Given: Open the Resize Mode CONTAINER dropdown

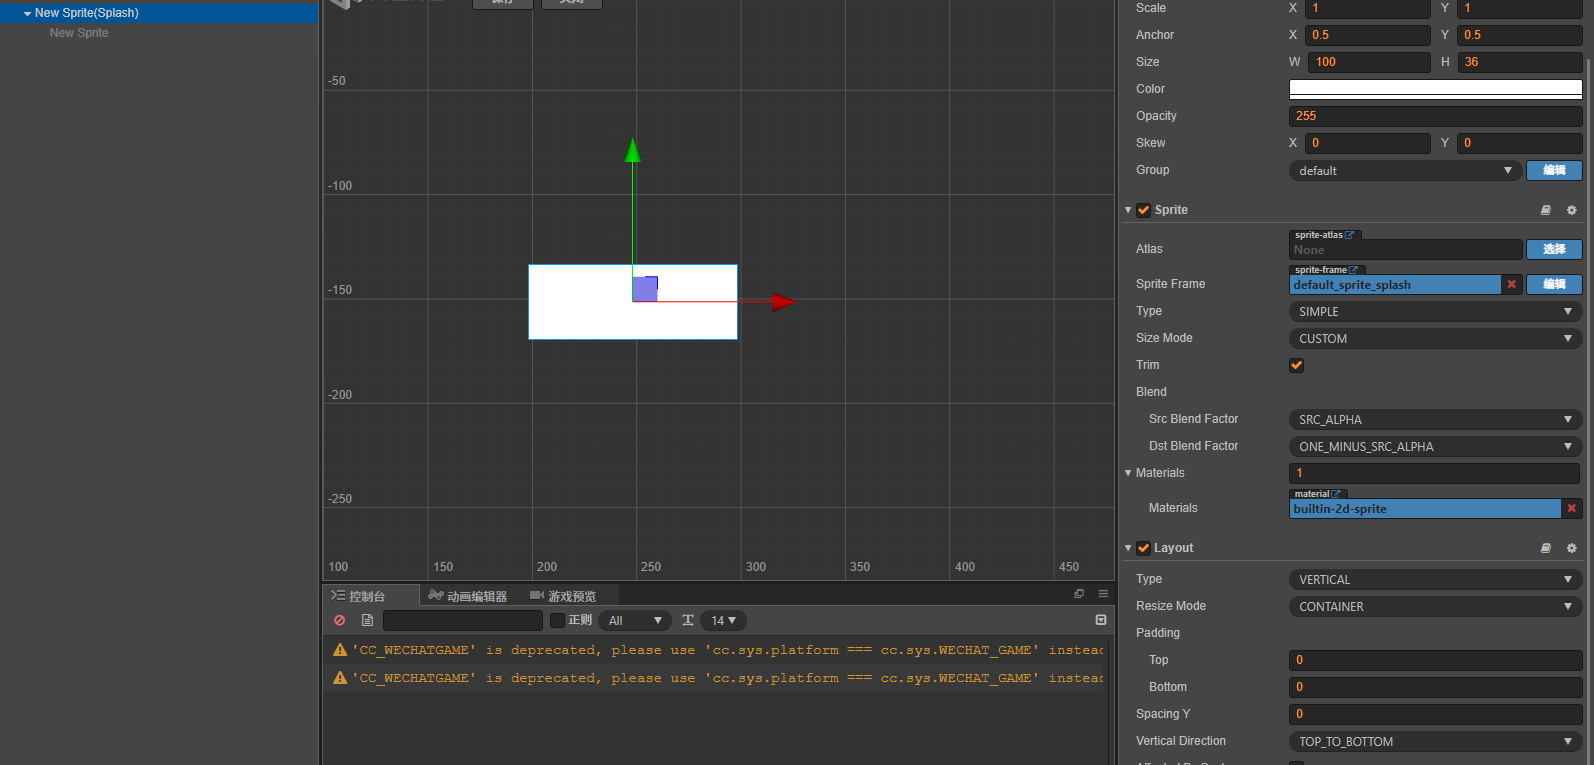Looking at the screenshot, I should click(1435, 607).
